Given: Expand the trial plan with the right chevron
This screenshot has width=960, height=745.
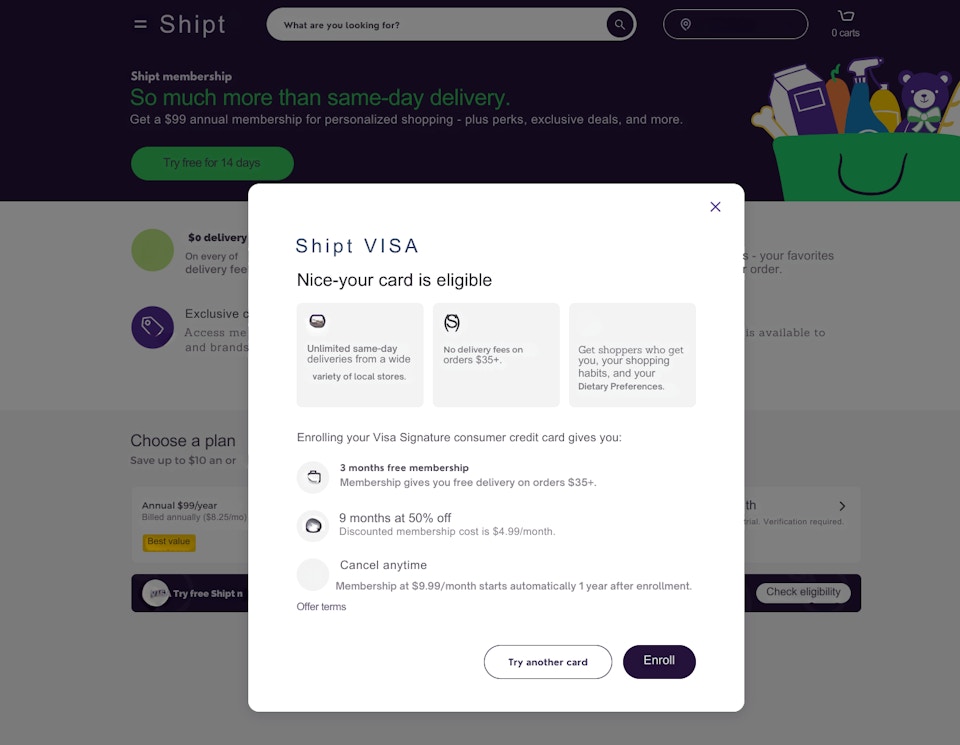Looking at the screenshot, I should (x=841, y=506).
